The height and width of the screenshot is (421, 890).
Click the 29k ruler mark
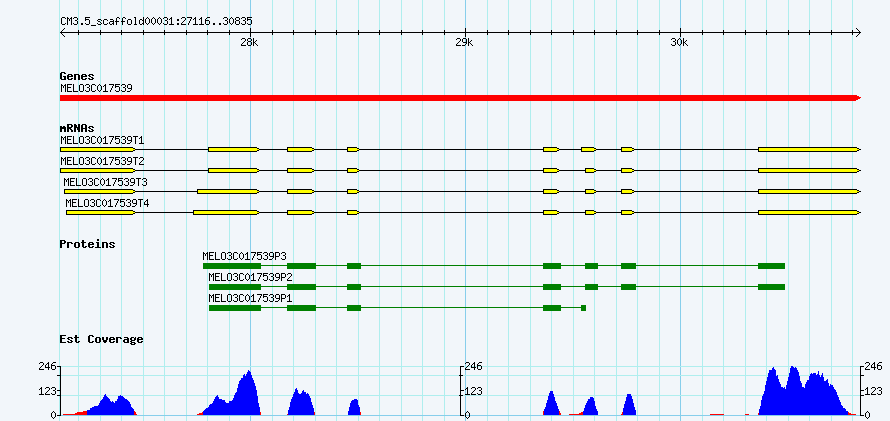click(464, 43)
